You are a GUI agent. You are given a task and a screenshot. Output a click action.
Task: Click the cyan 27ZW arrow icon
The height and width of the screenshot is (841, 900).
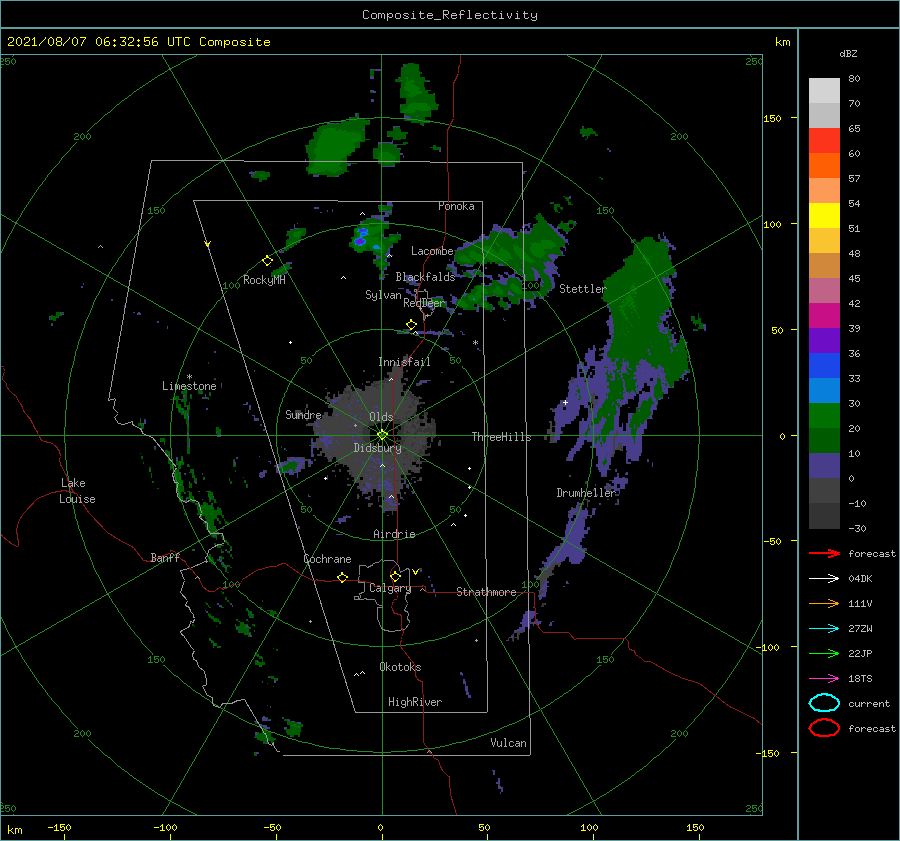(824, 629)
